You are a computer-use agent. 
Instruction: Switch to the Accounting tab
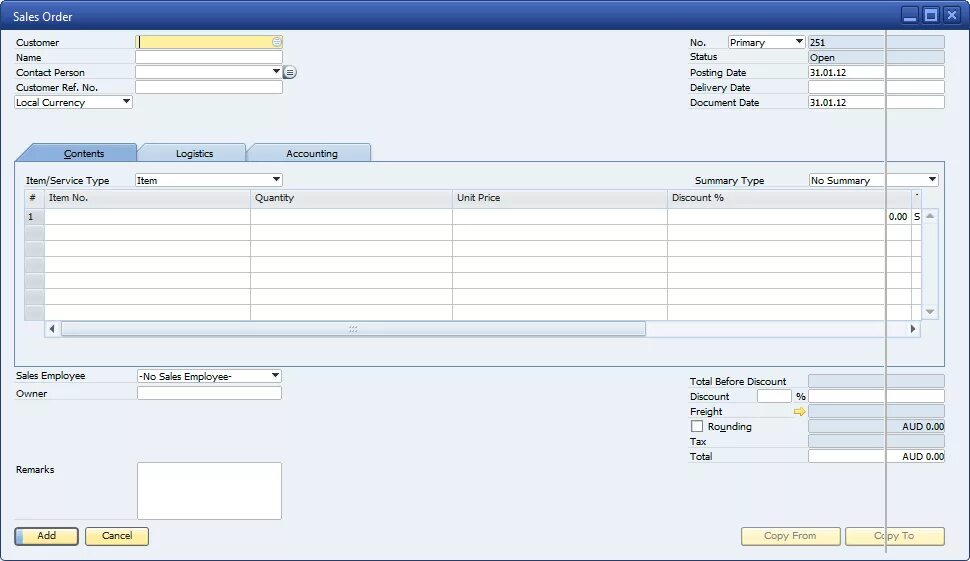click(312, 153)
